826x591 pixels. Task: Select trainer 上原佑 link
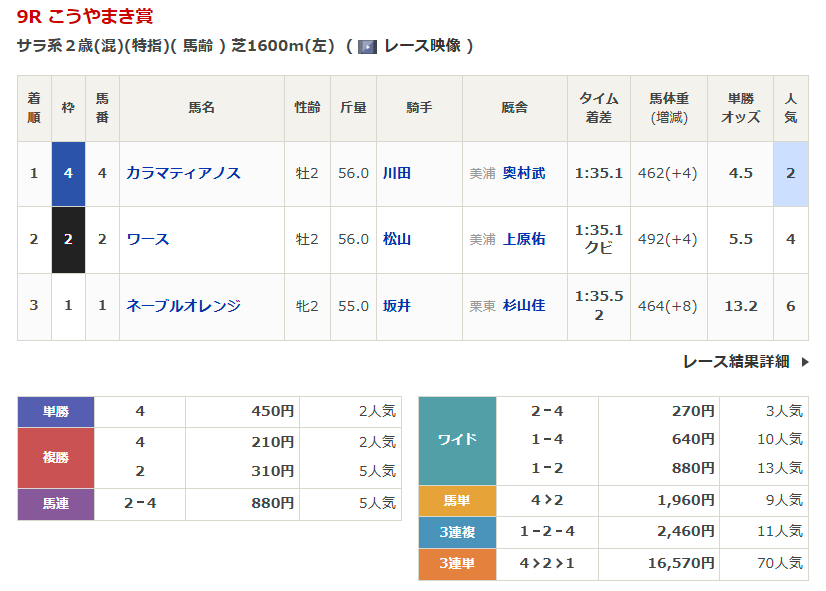(524, 239)
